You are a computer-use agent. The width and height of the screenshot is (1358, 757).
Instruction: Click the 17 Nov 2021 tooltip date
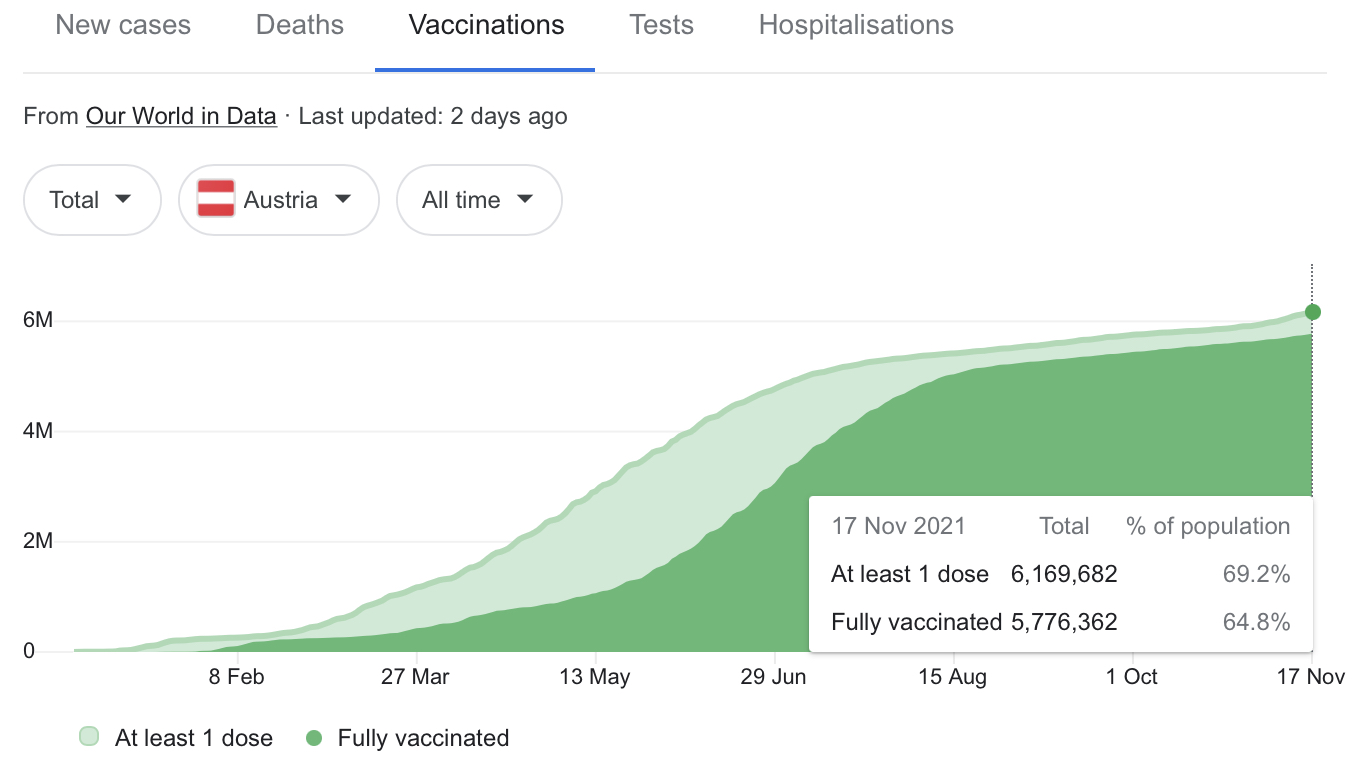pos(898,526)
